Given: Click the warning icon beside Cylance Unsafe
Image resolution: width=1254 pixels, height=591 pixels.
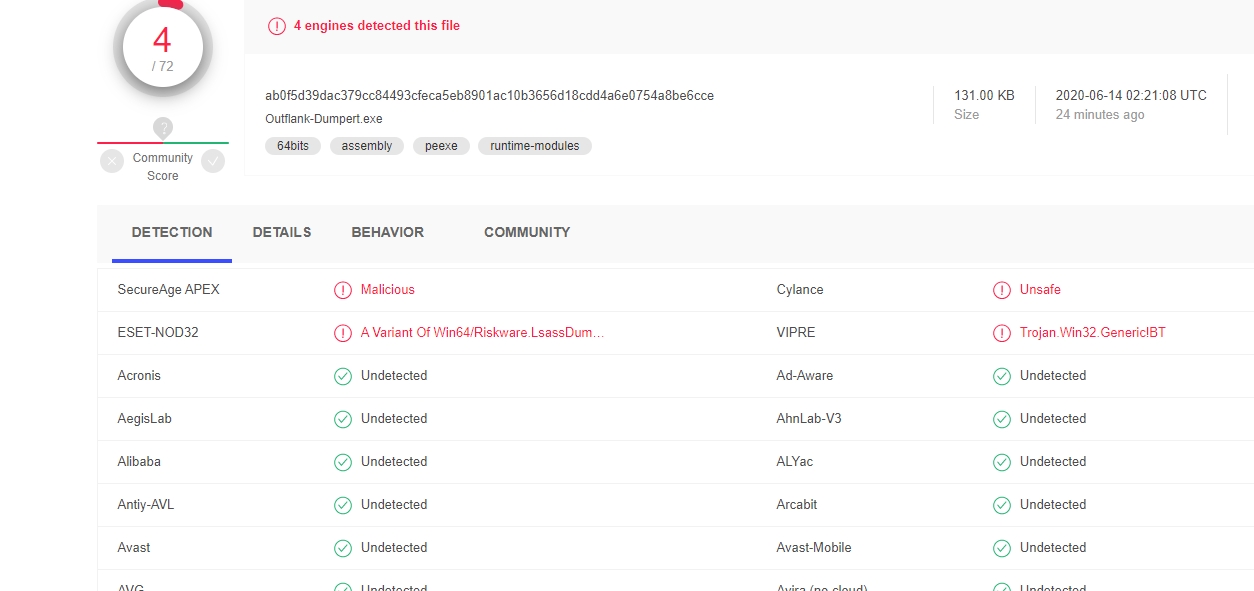Looking at the screenshot, I should coord(1002,290).
